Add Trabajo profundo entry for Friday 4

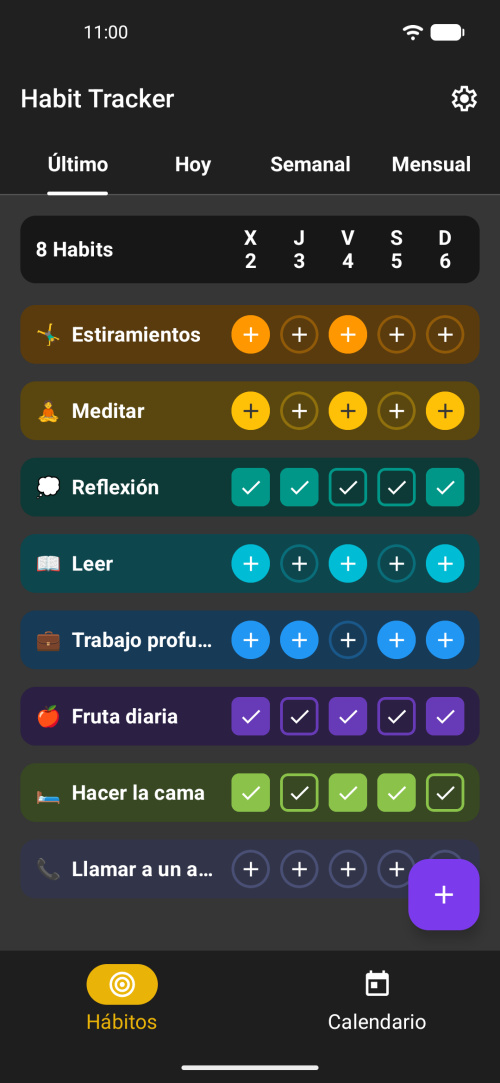point(347,640)
